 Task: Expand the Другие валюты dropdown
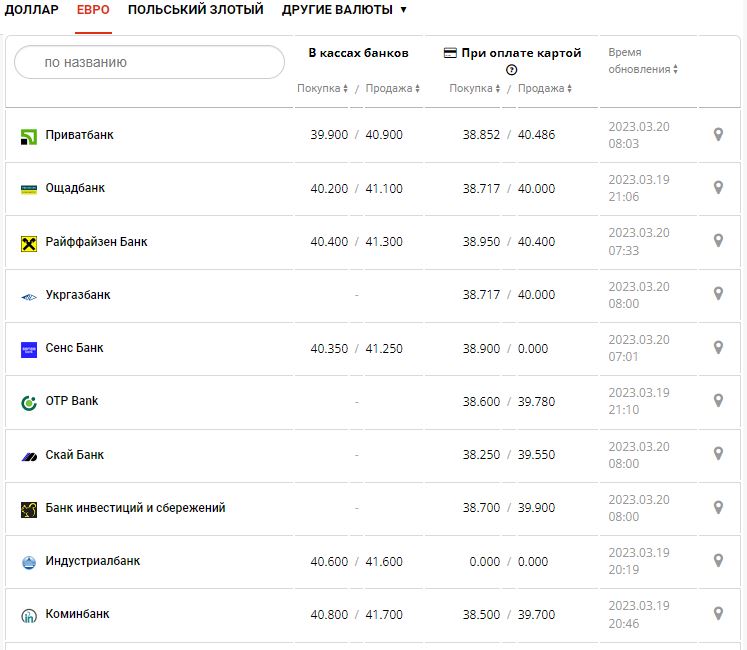(344, 10)
